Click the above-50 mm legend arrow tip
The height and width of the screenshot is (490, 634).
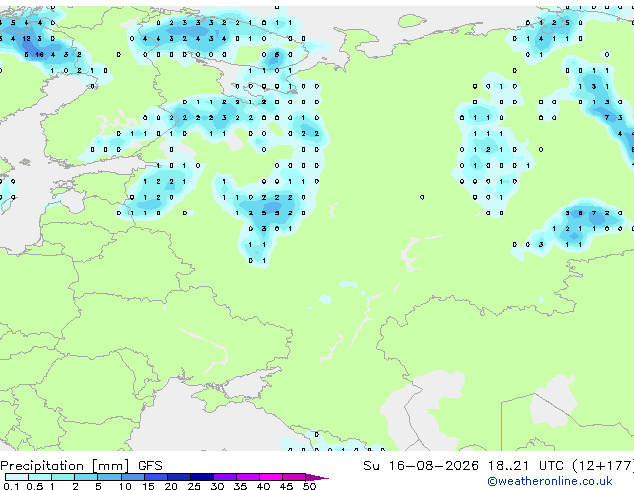tap(317, 477)
